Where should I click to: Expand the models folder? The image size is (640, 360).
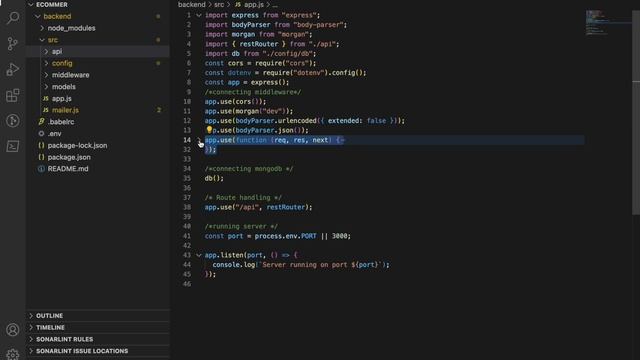click(x=46, y=87)
